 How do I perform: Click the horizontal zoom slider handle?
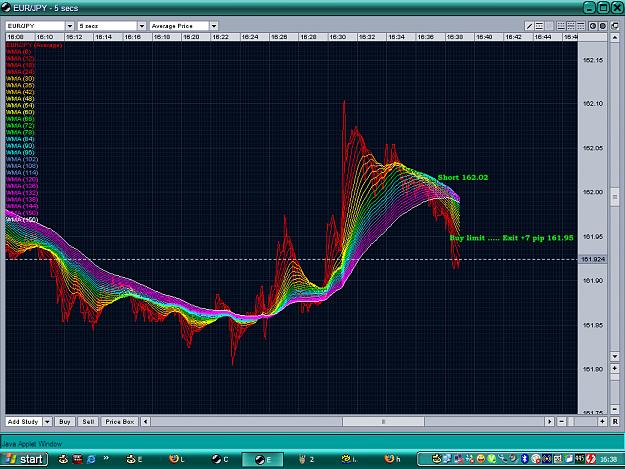tap(571, 422)
